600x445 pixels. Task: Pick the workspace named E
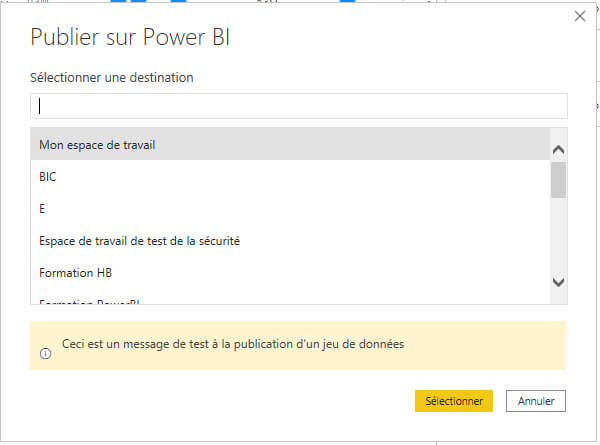[x=290, y=209]
